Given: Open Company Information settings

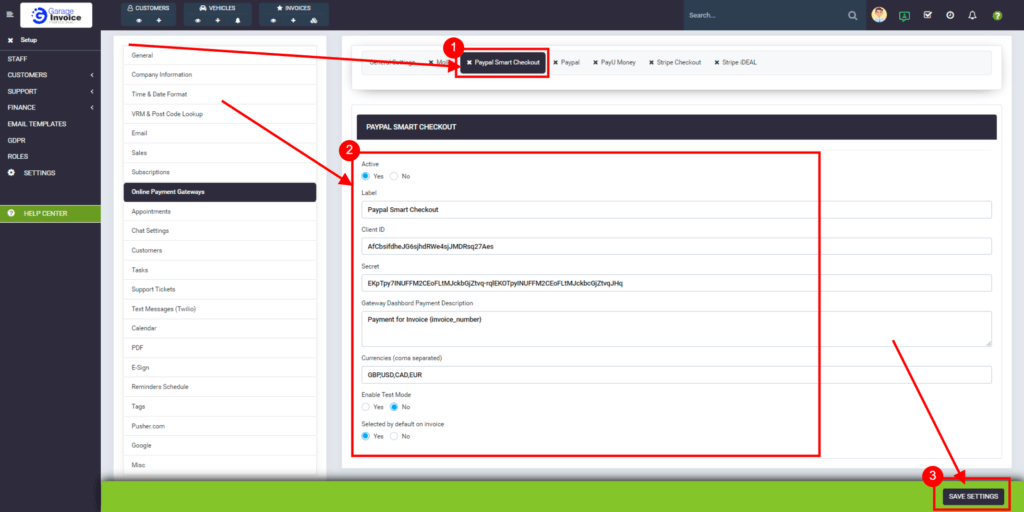Looking at the screenshot, I should (219, 74).
